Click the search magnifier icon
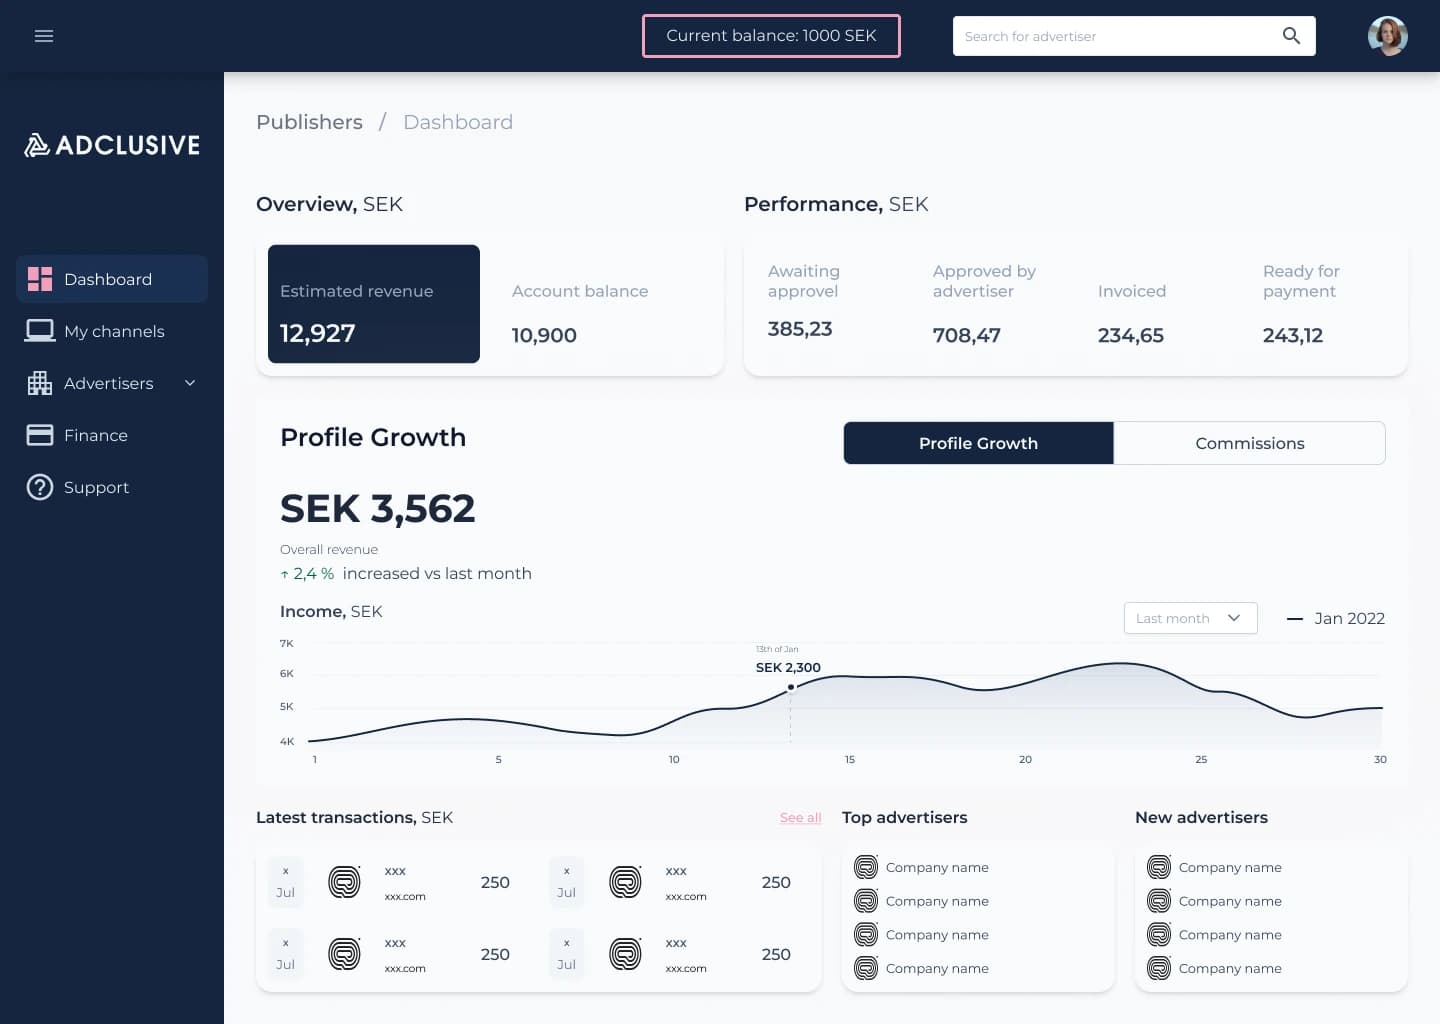Image resolution: width=1440 pixels, height=1024 pixels. click(x=1291, y=36)
